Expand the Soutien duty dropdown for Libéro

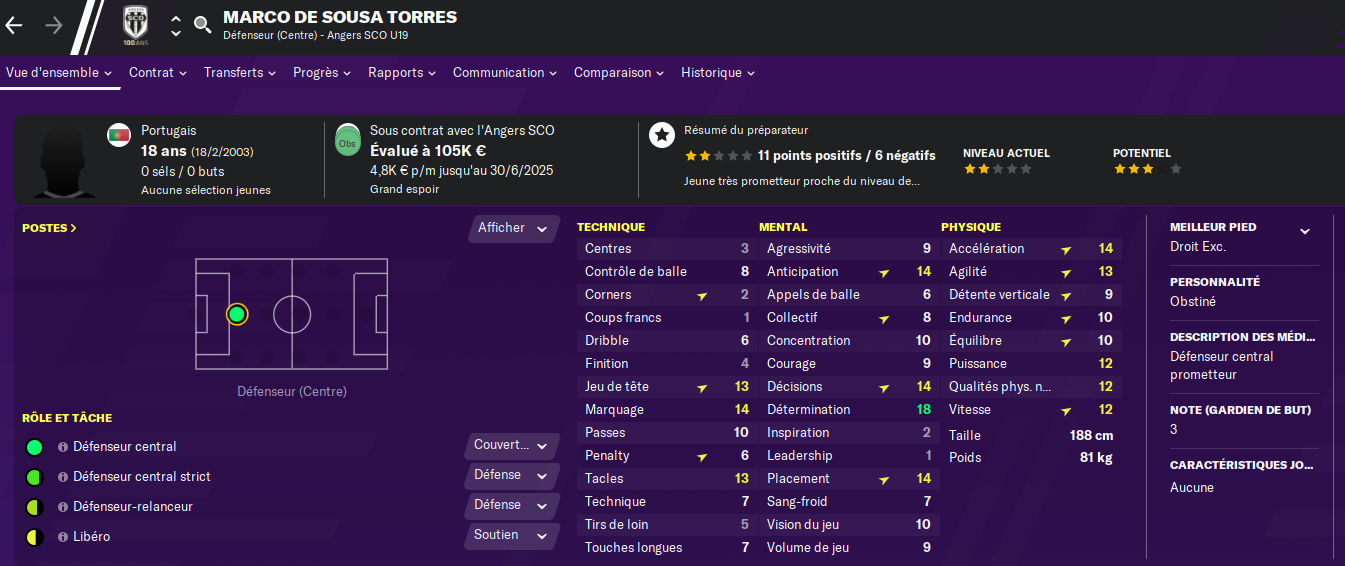tap(511, 535)
